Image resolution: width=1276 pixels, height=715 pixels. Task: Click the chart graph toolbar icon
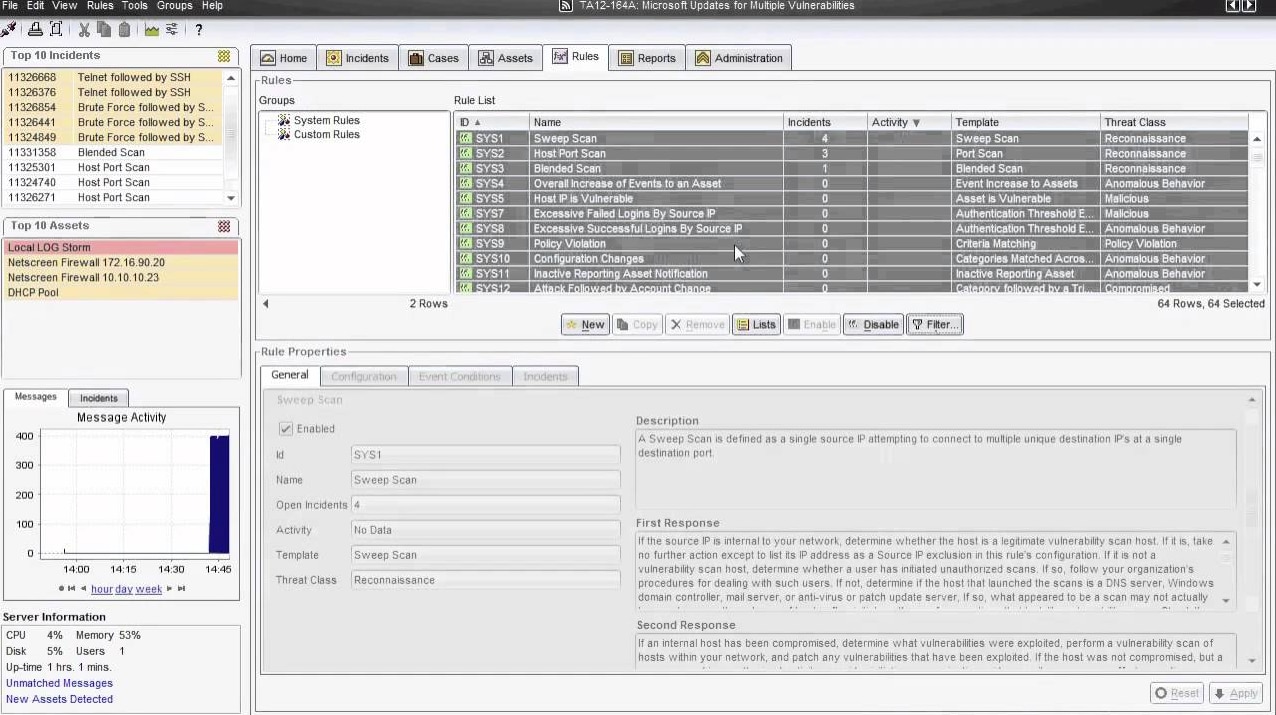pos(151,29)
